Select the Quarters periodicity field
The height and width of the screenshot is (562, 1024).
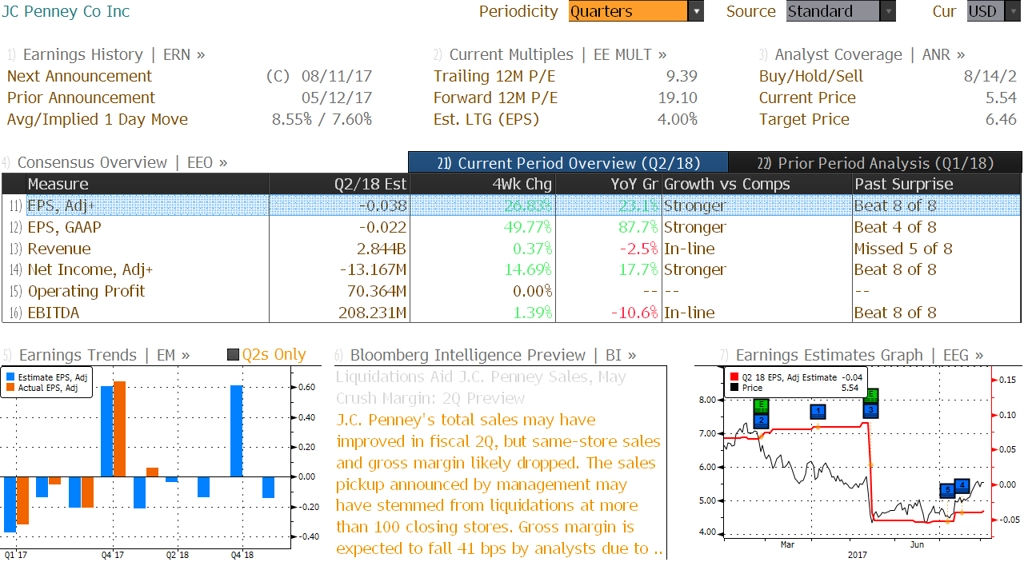[x=628, y=11]
